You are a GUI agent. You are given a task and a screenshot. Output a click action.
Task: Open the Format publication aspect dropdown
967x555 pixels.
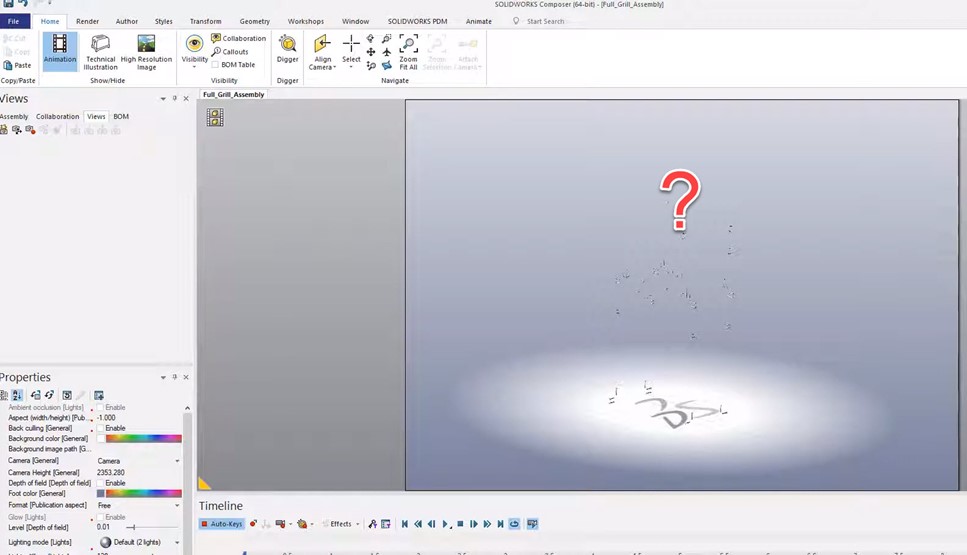[x=177, y=506]
